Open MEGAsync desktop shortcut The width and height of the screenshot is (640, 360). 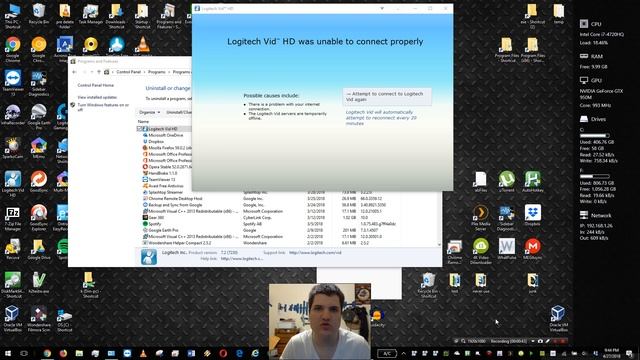[x=533, y=249]
